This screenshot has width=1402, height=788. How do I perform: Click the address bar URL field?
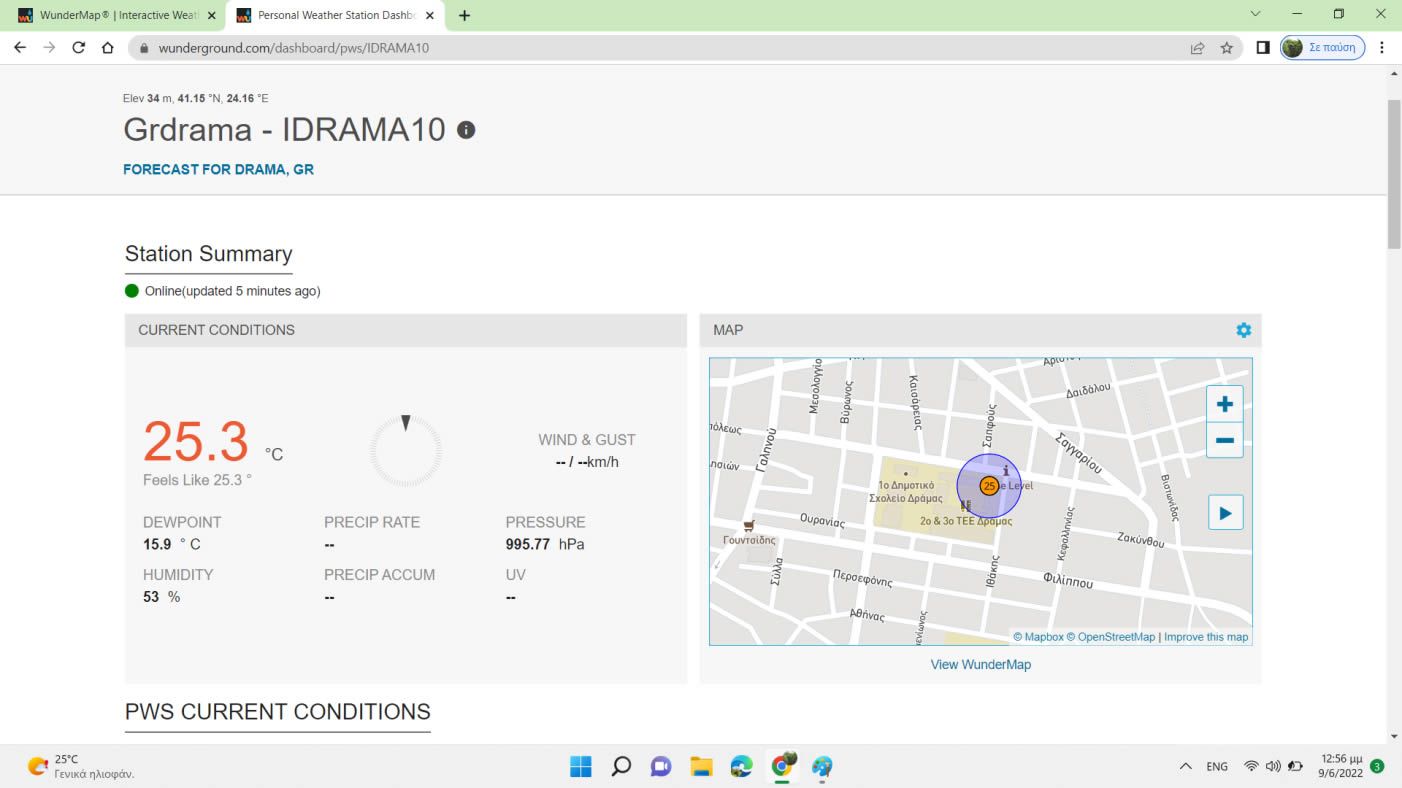coord(650,47)
